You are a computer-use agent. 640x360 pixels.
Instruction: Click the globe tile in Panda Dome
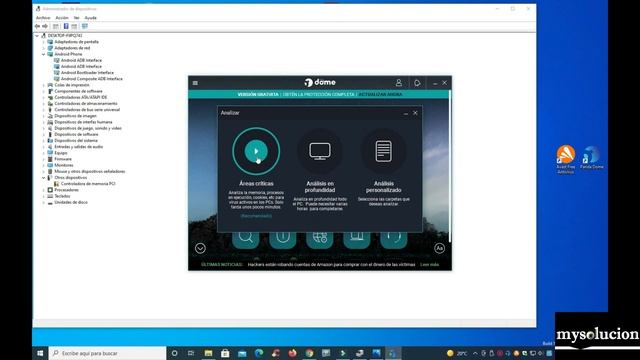pyautogui.click(x=320, y=240)
